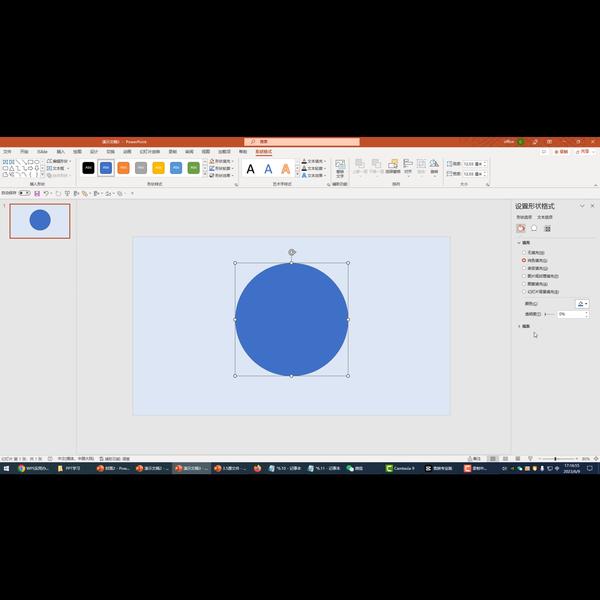The image size is (600, 600).
Task: Click the Record button at top right
Action: tap(561, 152)
